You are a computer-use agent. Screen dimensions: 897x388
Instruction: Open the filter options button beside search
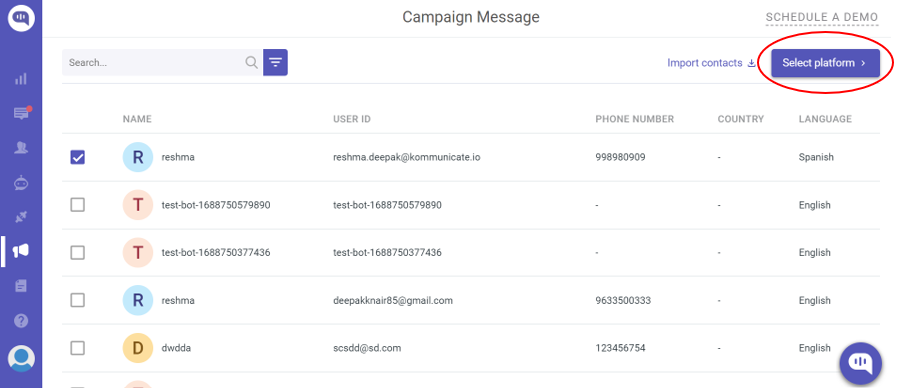[275, 62]
